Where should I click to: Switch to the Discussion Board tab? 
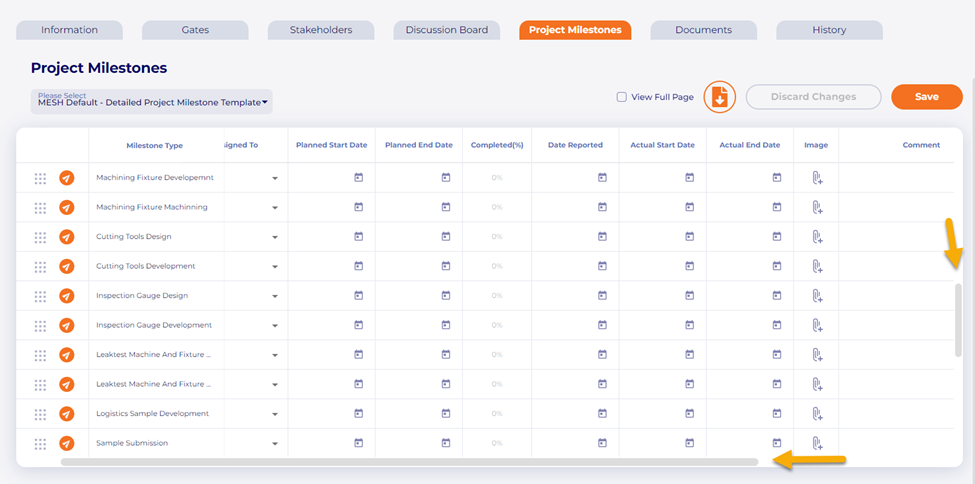tap(446, 30)
